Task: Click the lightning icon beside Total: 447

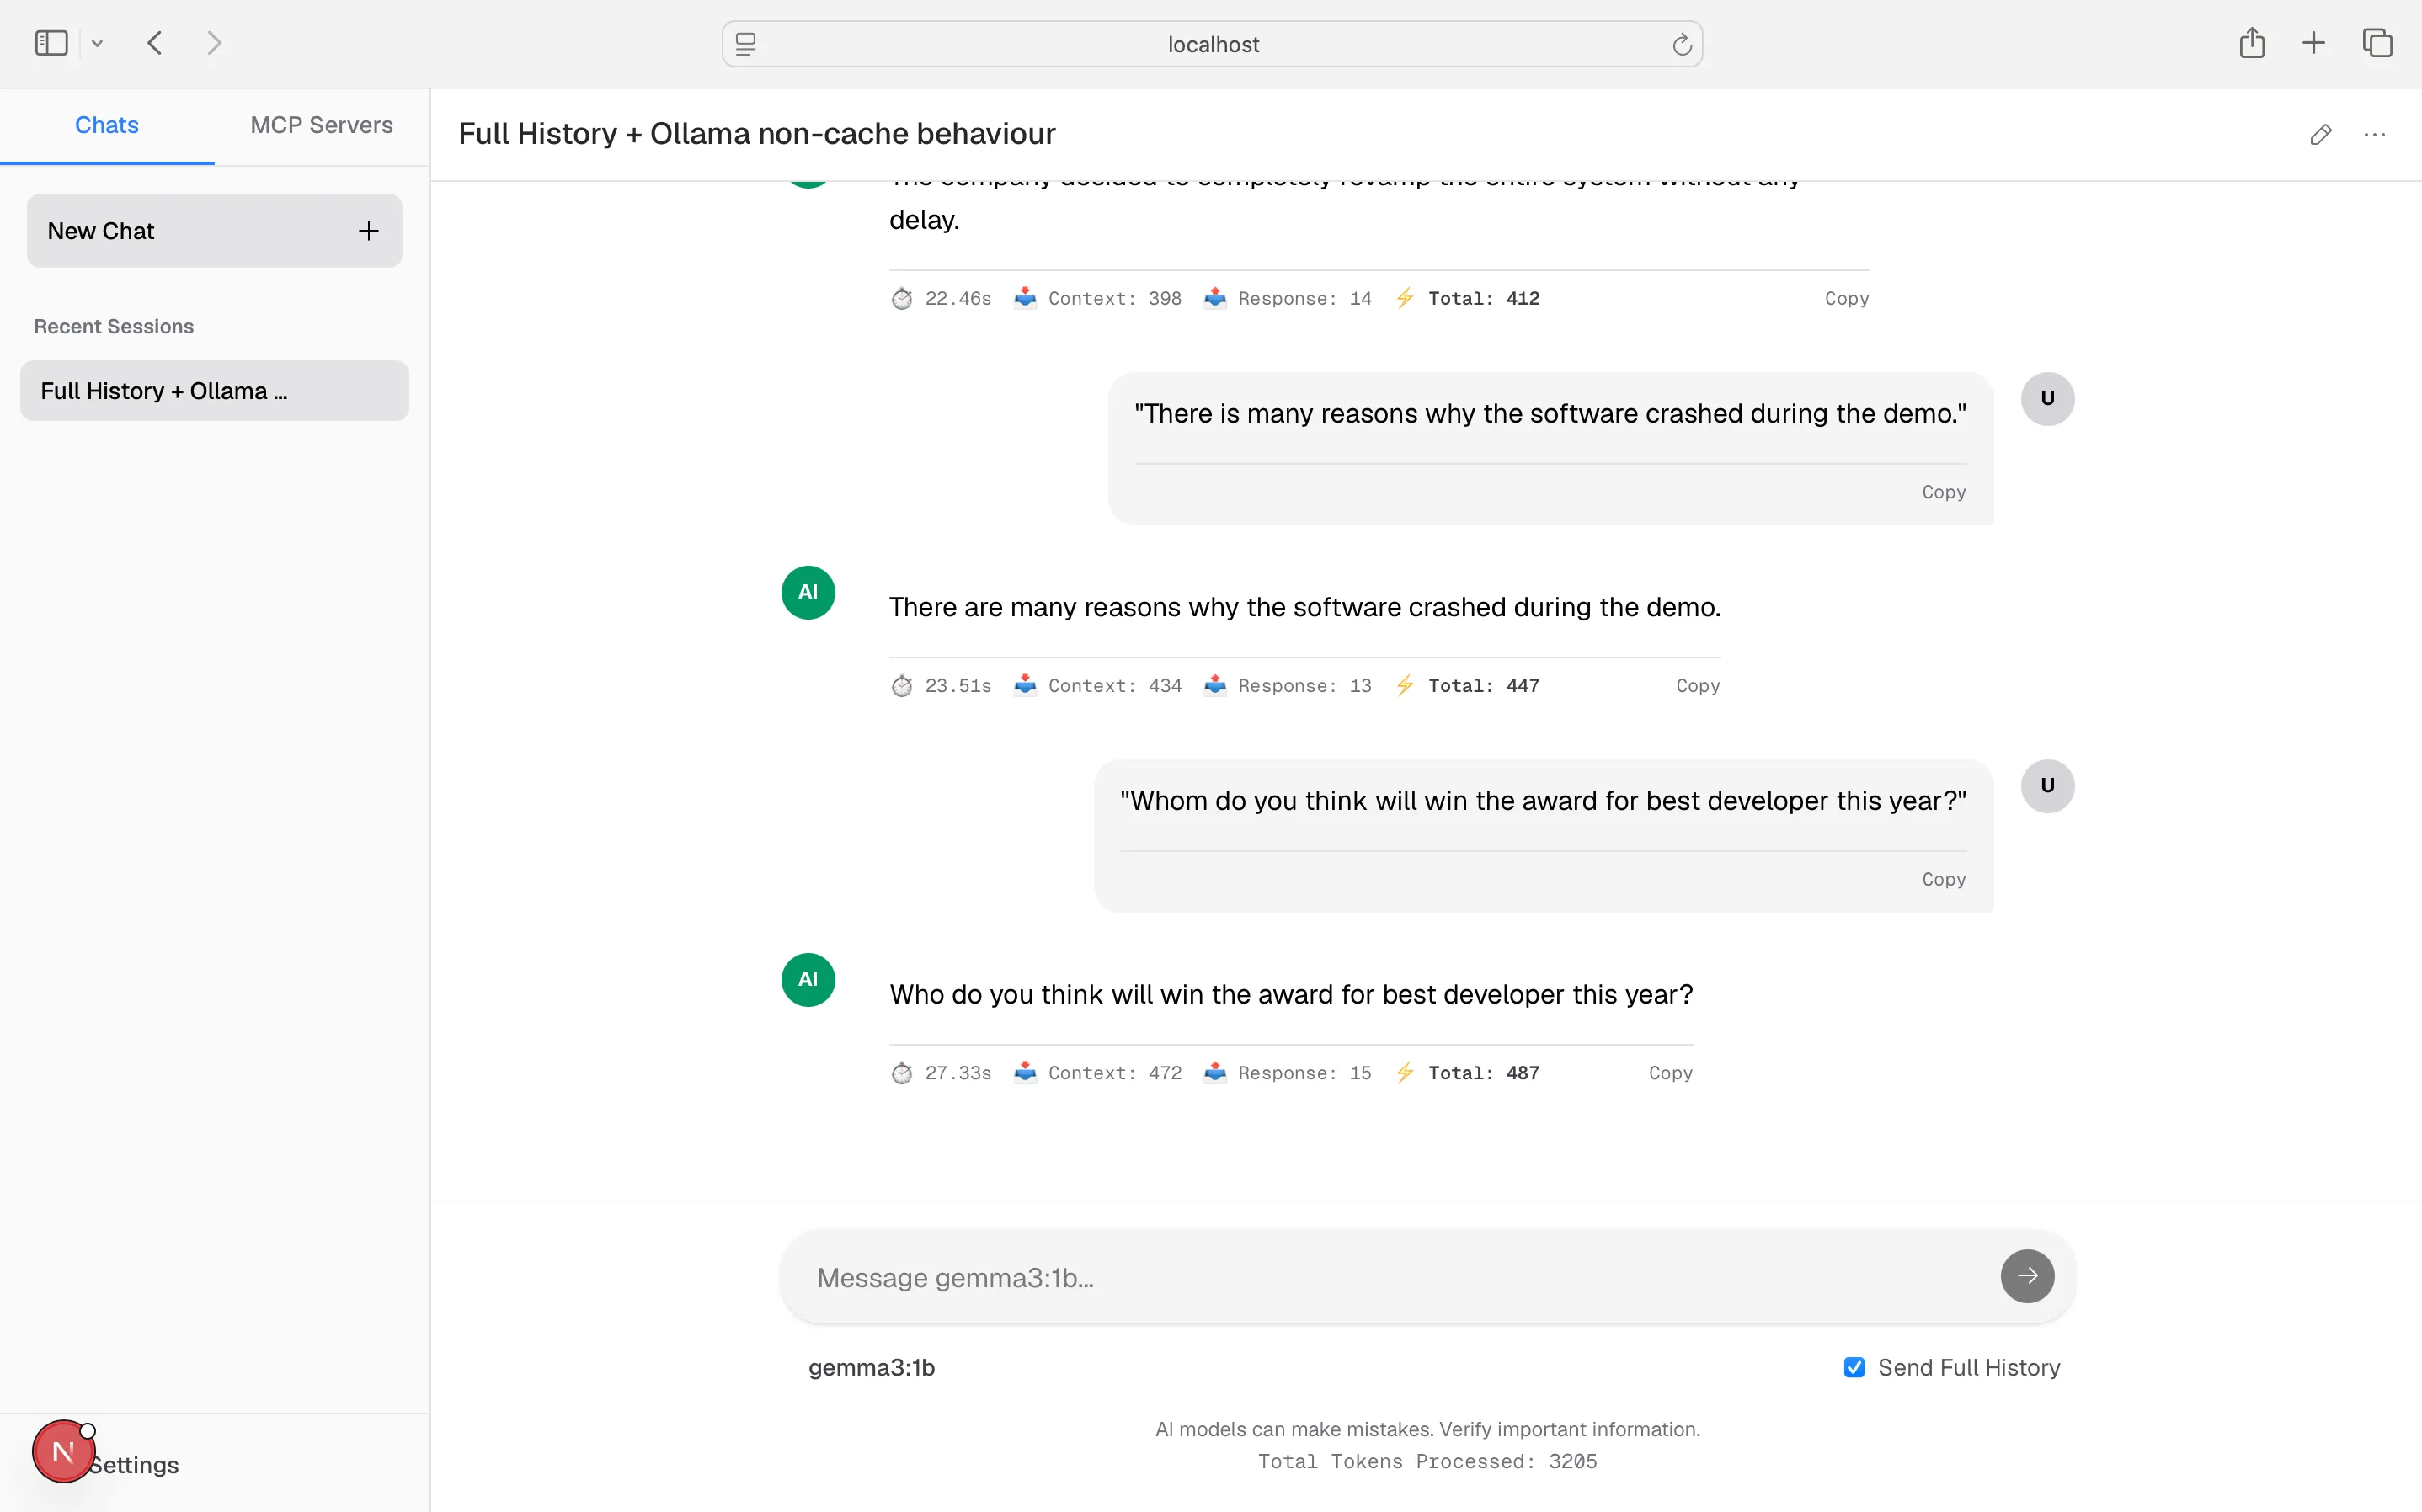Action: [1405, 685]
